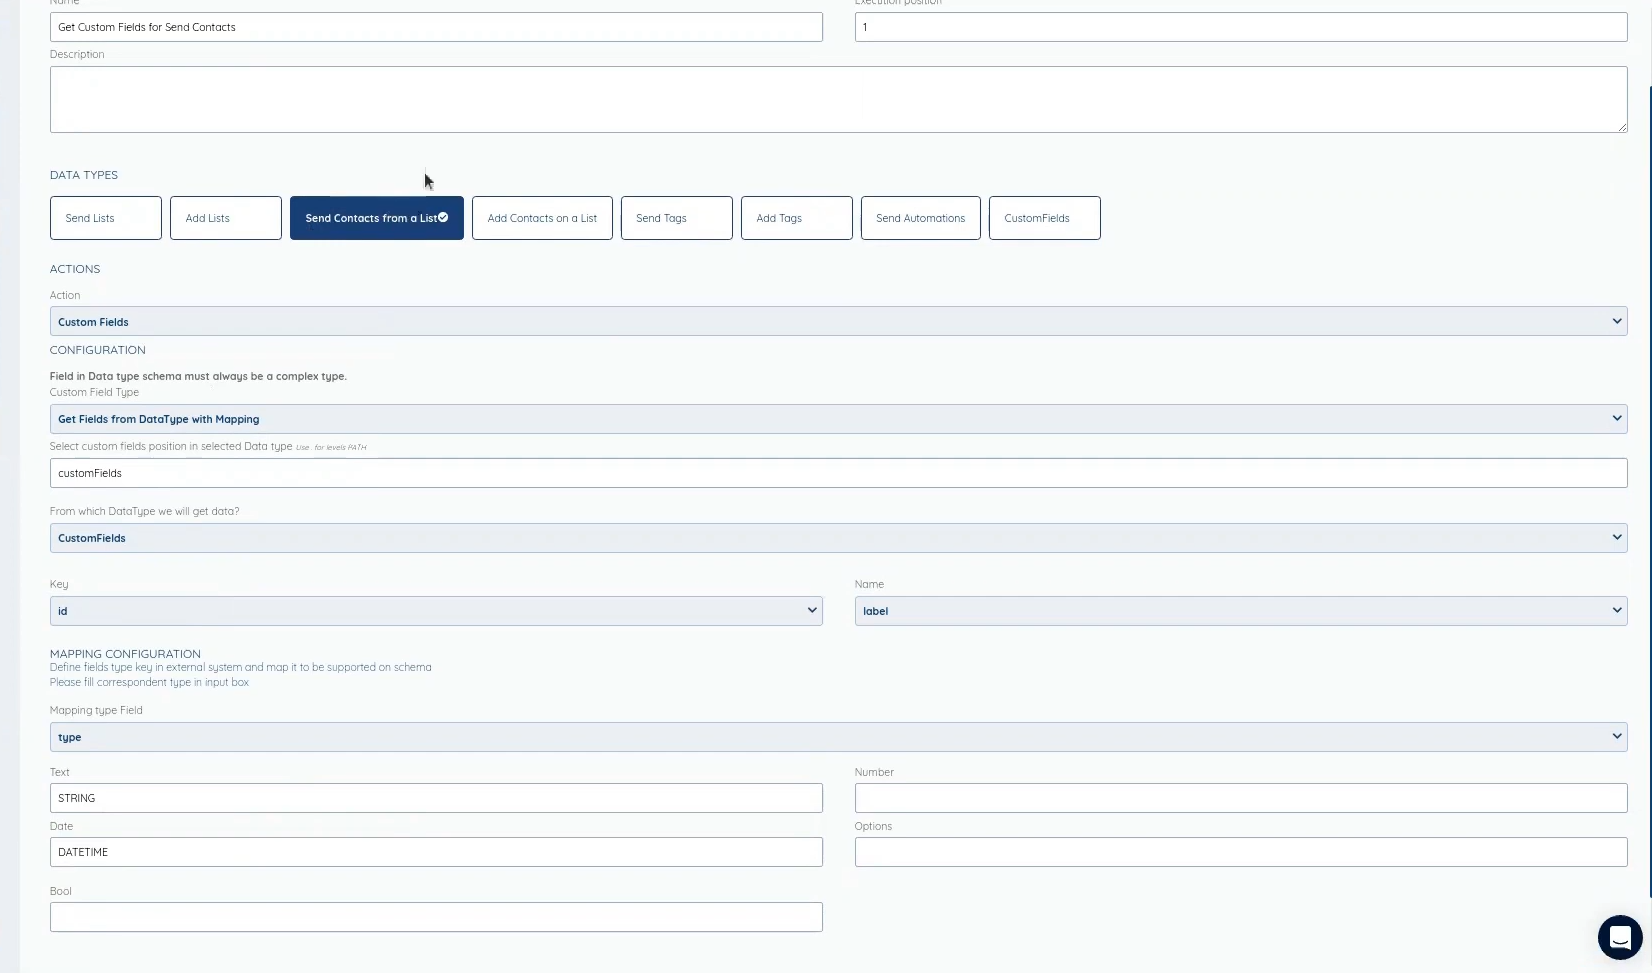Viewport: 1652px width, 973px height.
Task: Click the Date mapping field containing DATETIME
Action: tap(436, 852)
